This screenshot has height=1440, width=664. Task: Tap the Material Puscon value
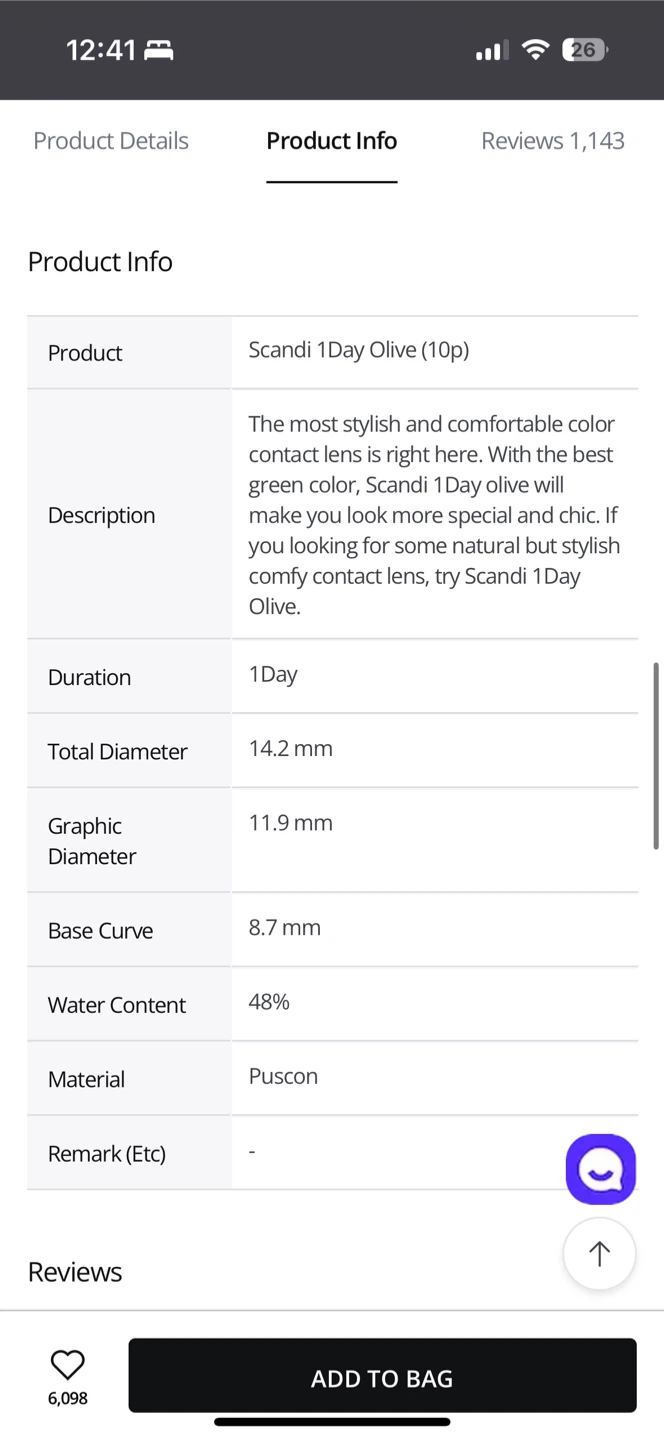[x=283, y=1077]
